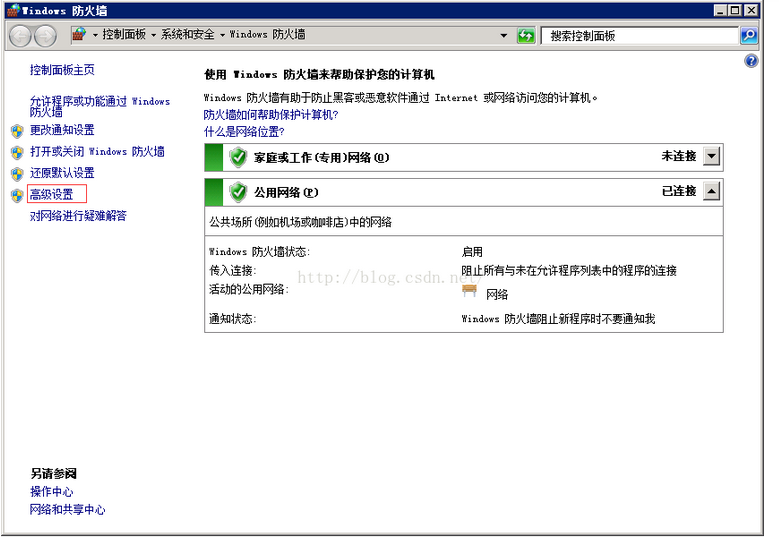This screenshot has width=779, height=542.
Task: Expand the 家庭或工作(专用)网络 section arrow
Action: point(711,156)
